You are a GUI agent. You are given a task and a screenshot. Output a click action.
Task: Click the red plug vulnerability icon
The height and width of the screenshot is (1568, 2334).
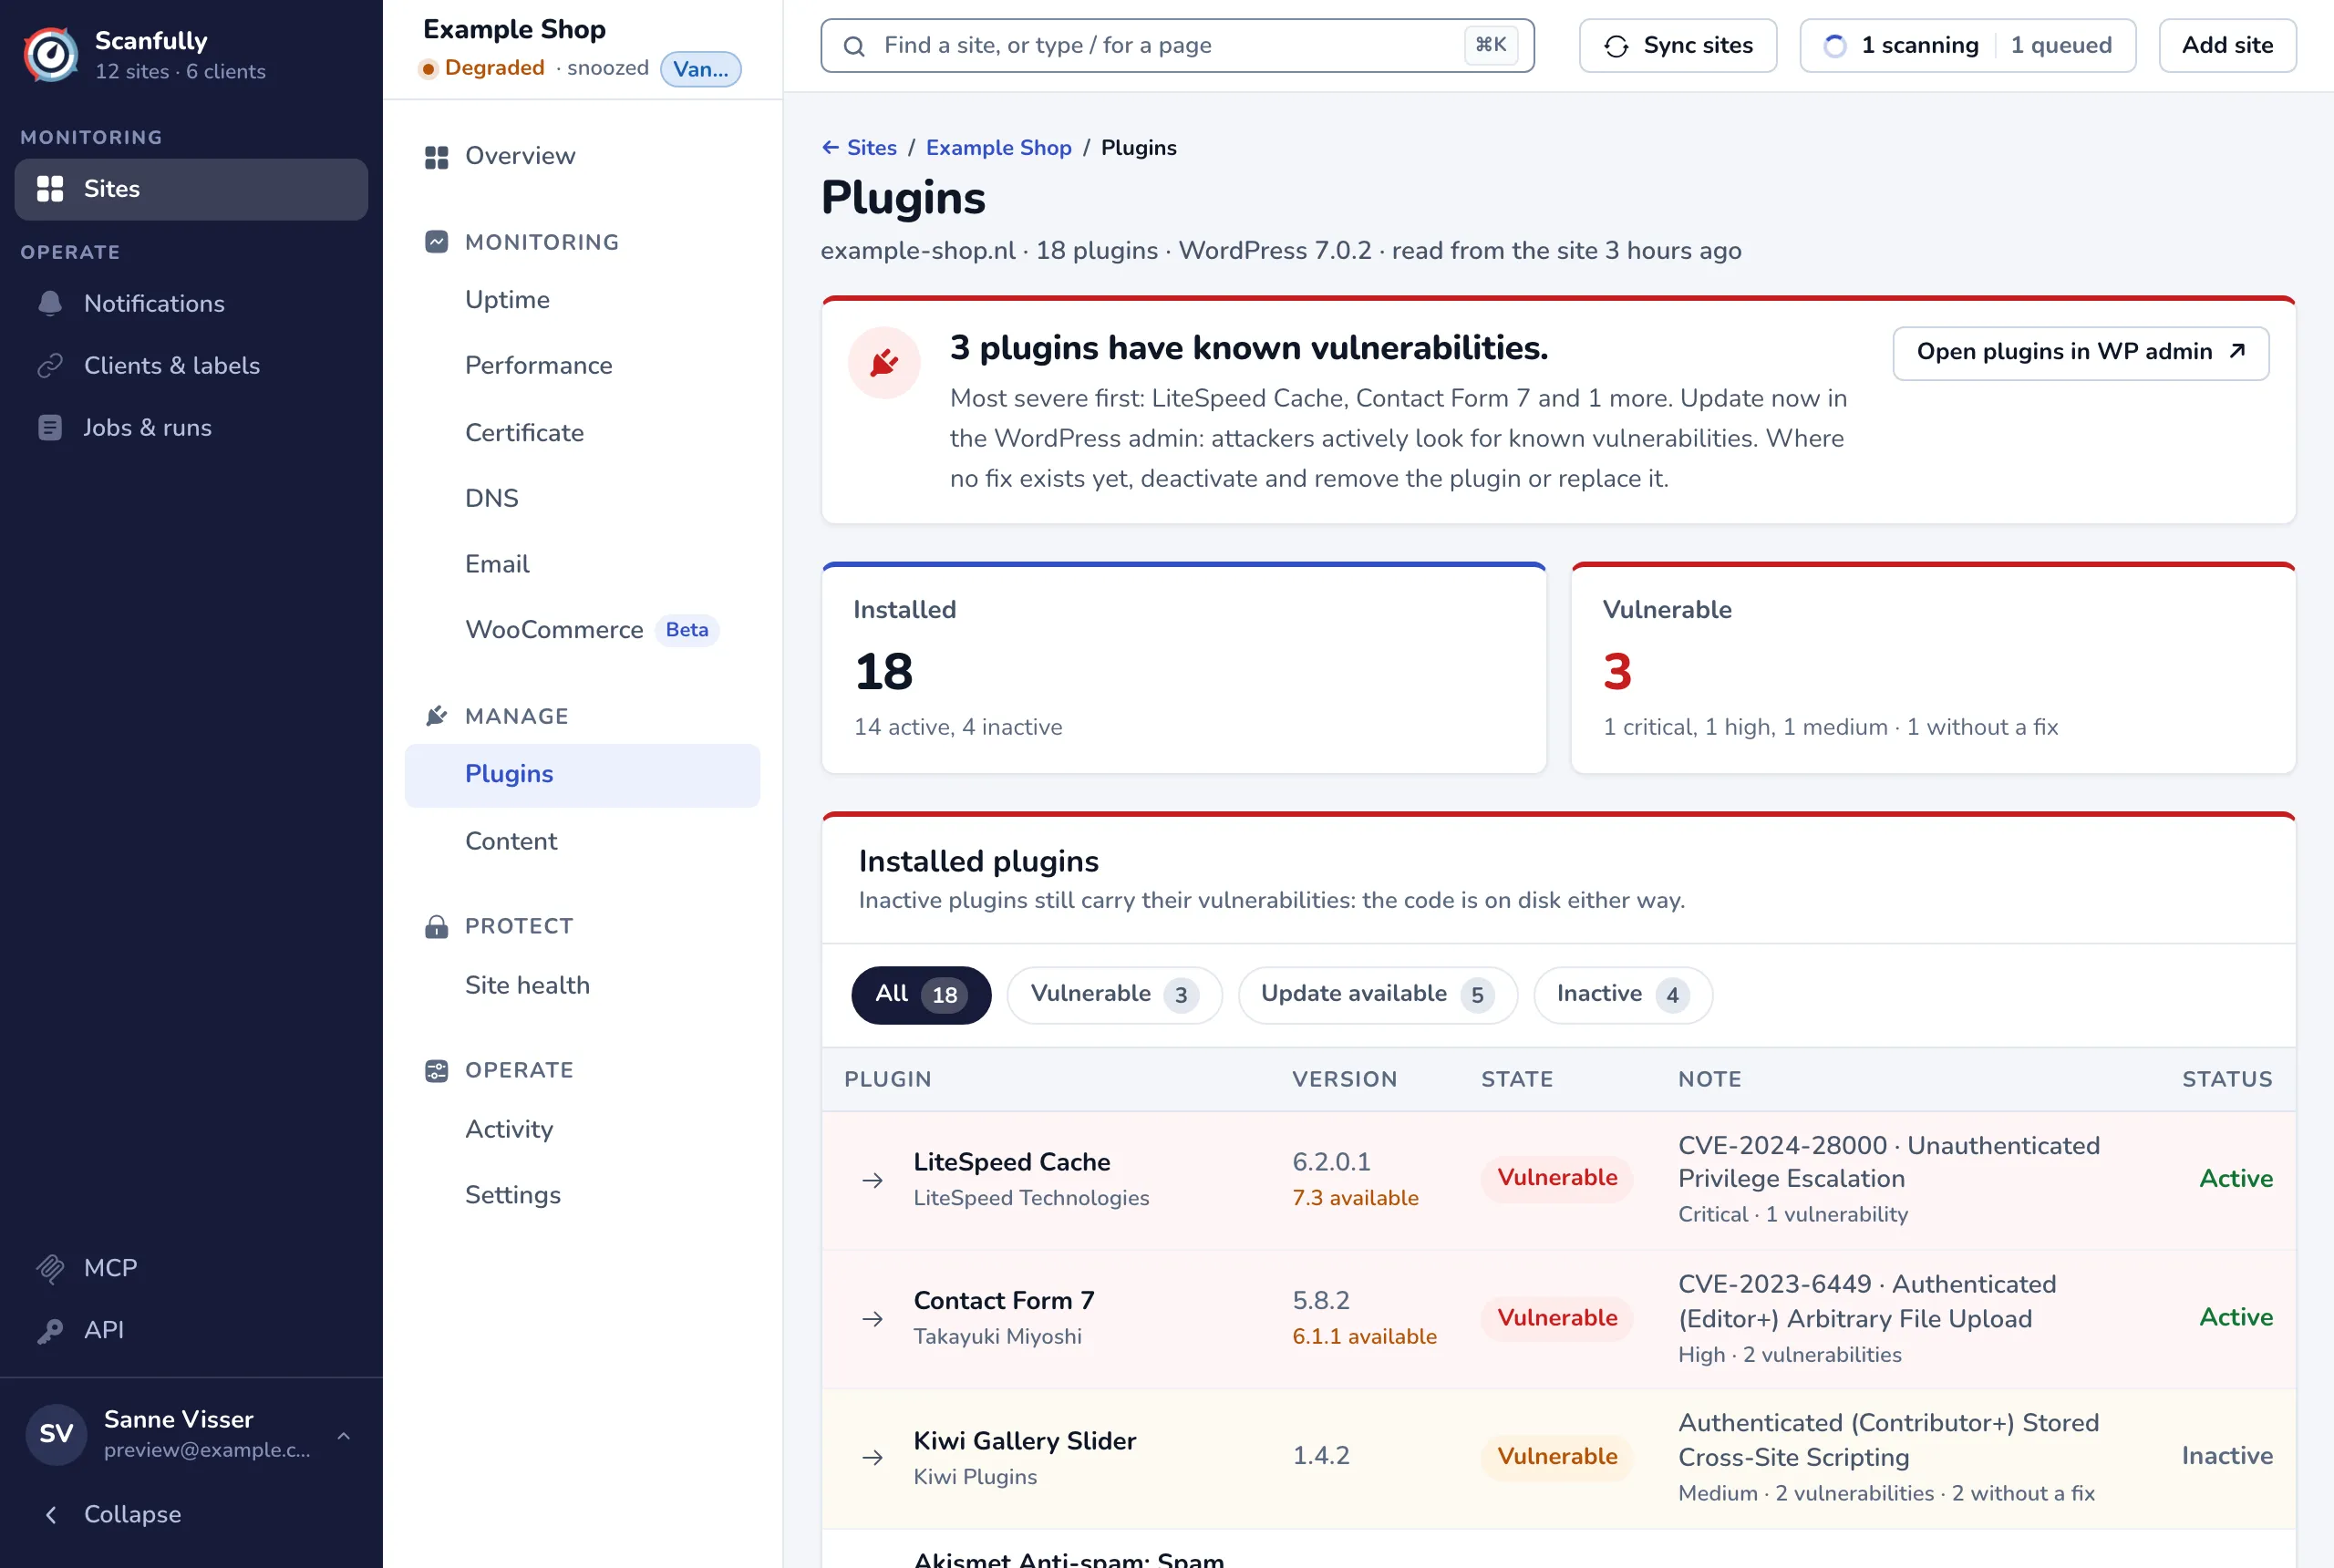pyautogui.click(x=884, y=363)
